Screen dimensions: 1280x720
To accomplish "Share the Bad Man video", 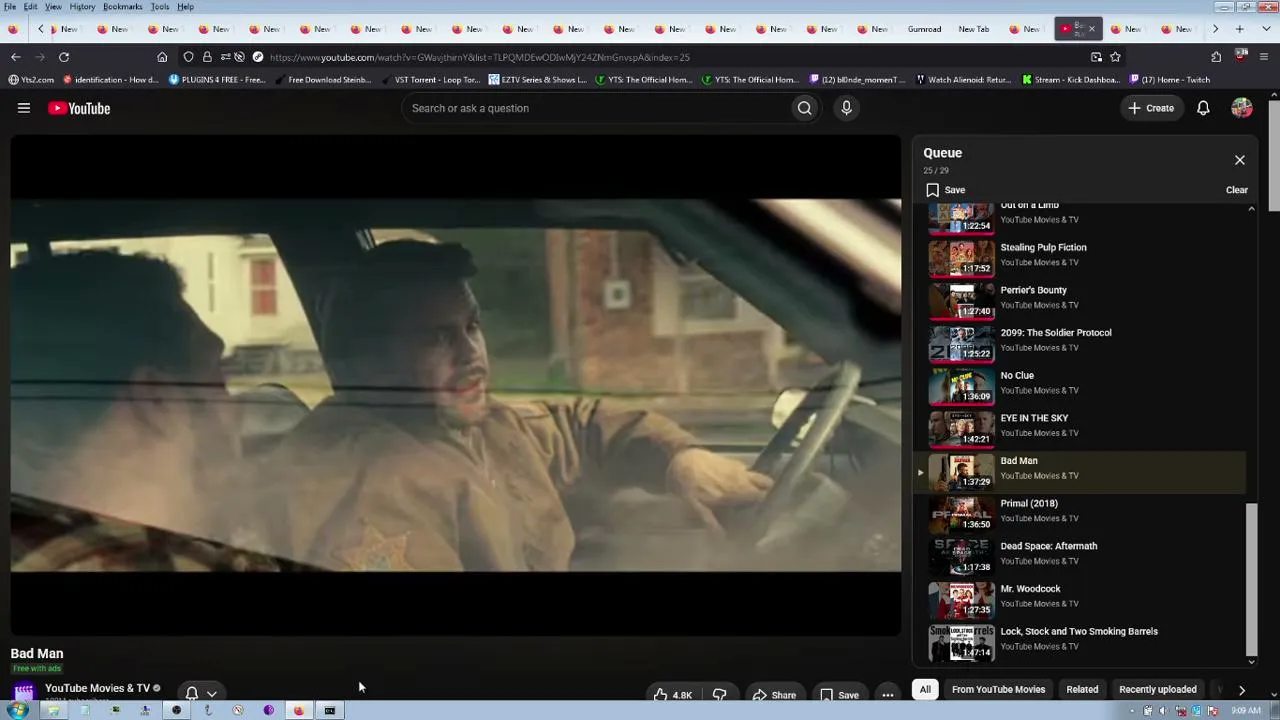I will click(774, 695).
